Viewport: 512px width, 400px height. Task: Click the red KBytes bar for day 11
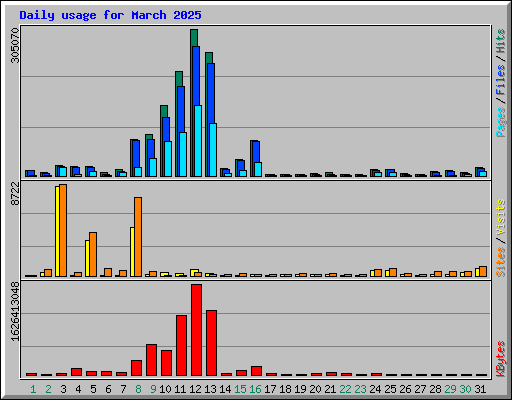(181, 345)
